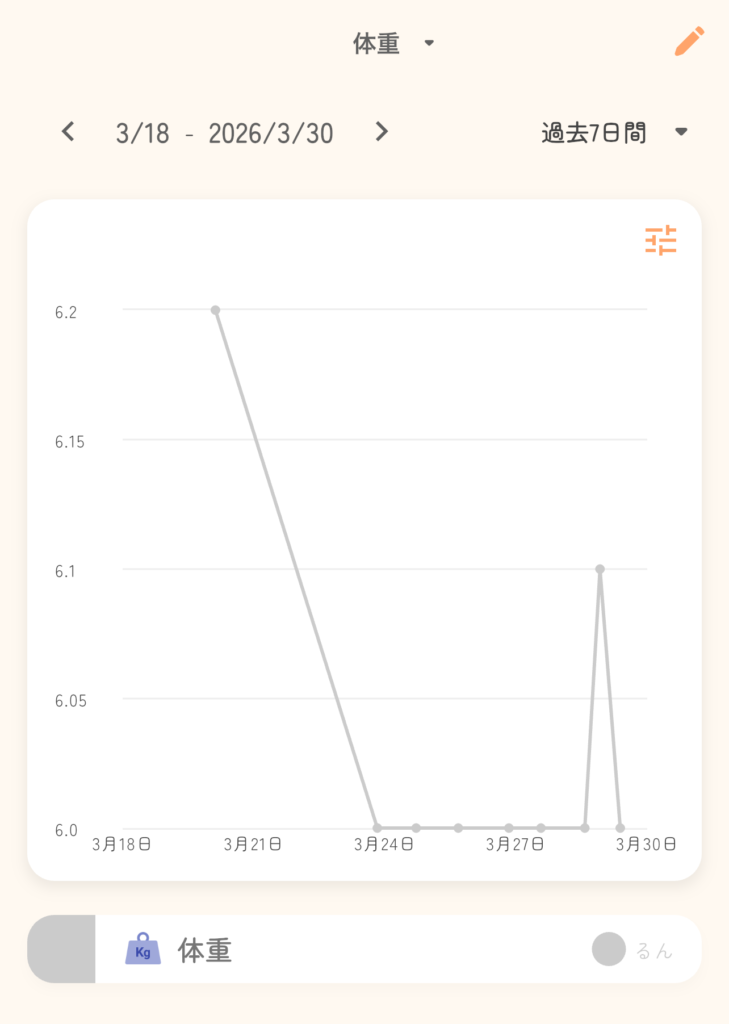Viewport: 729px width, 1024px height.
Task: Select the 6.2 data point on chart
Action: tap(215, 310)
